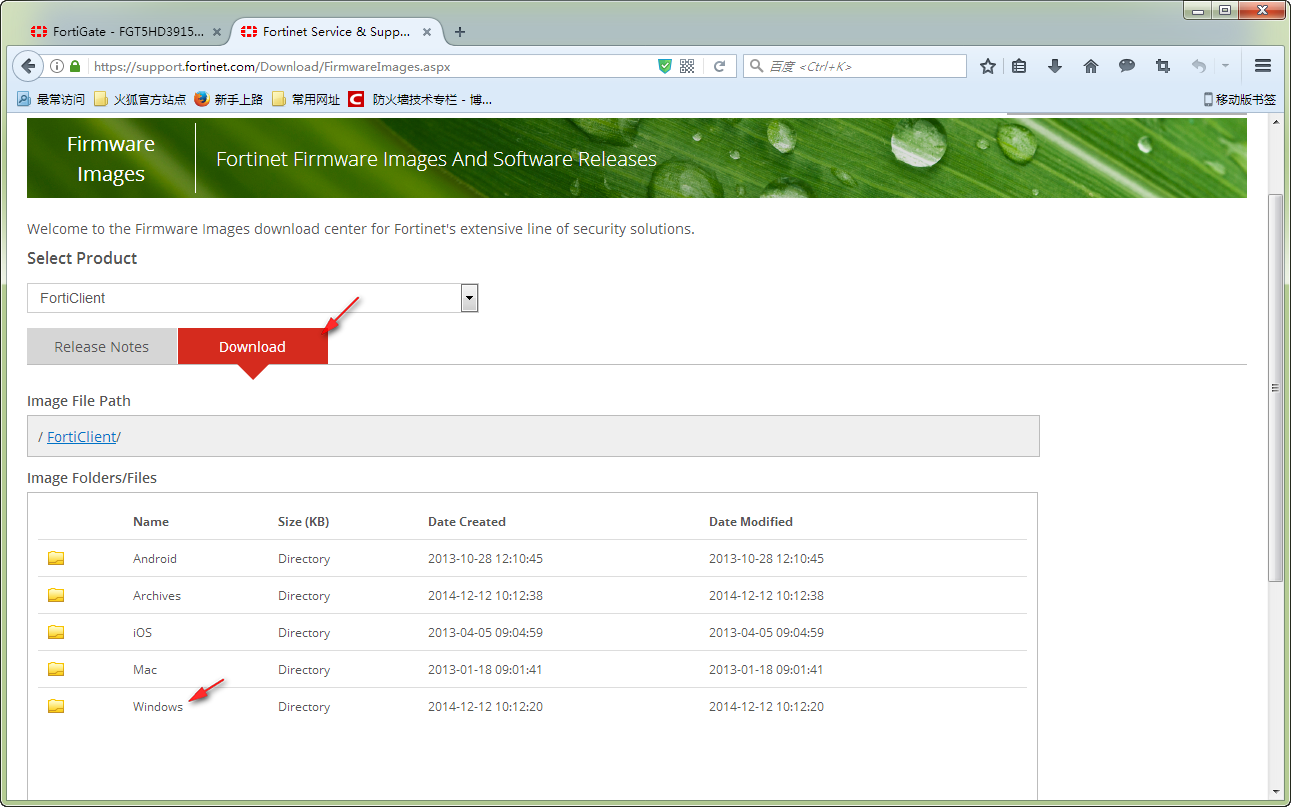Screen dimensions: 1291x807
Task: Open 最常访问 bookmark
Action: click(51, 99)
